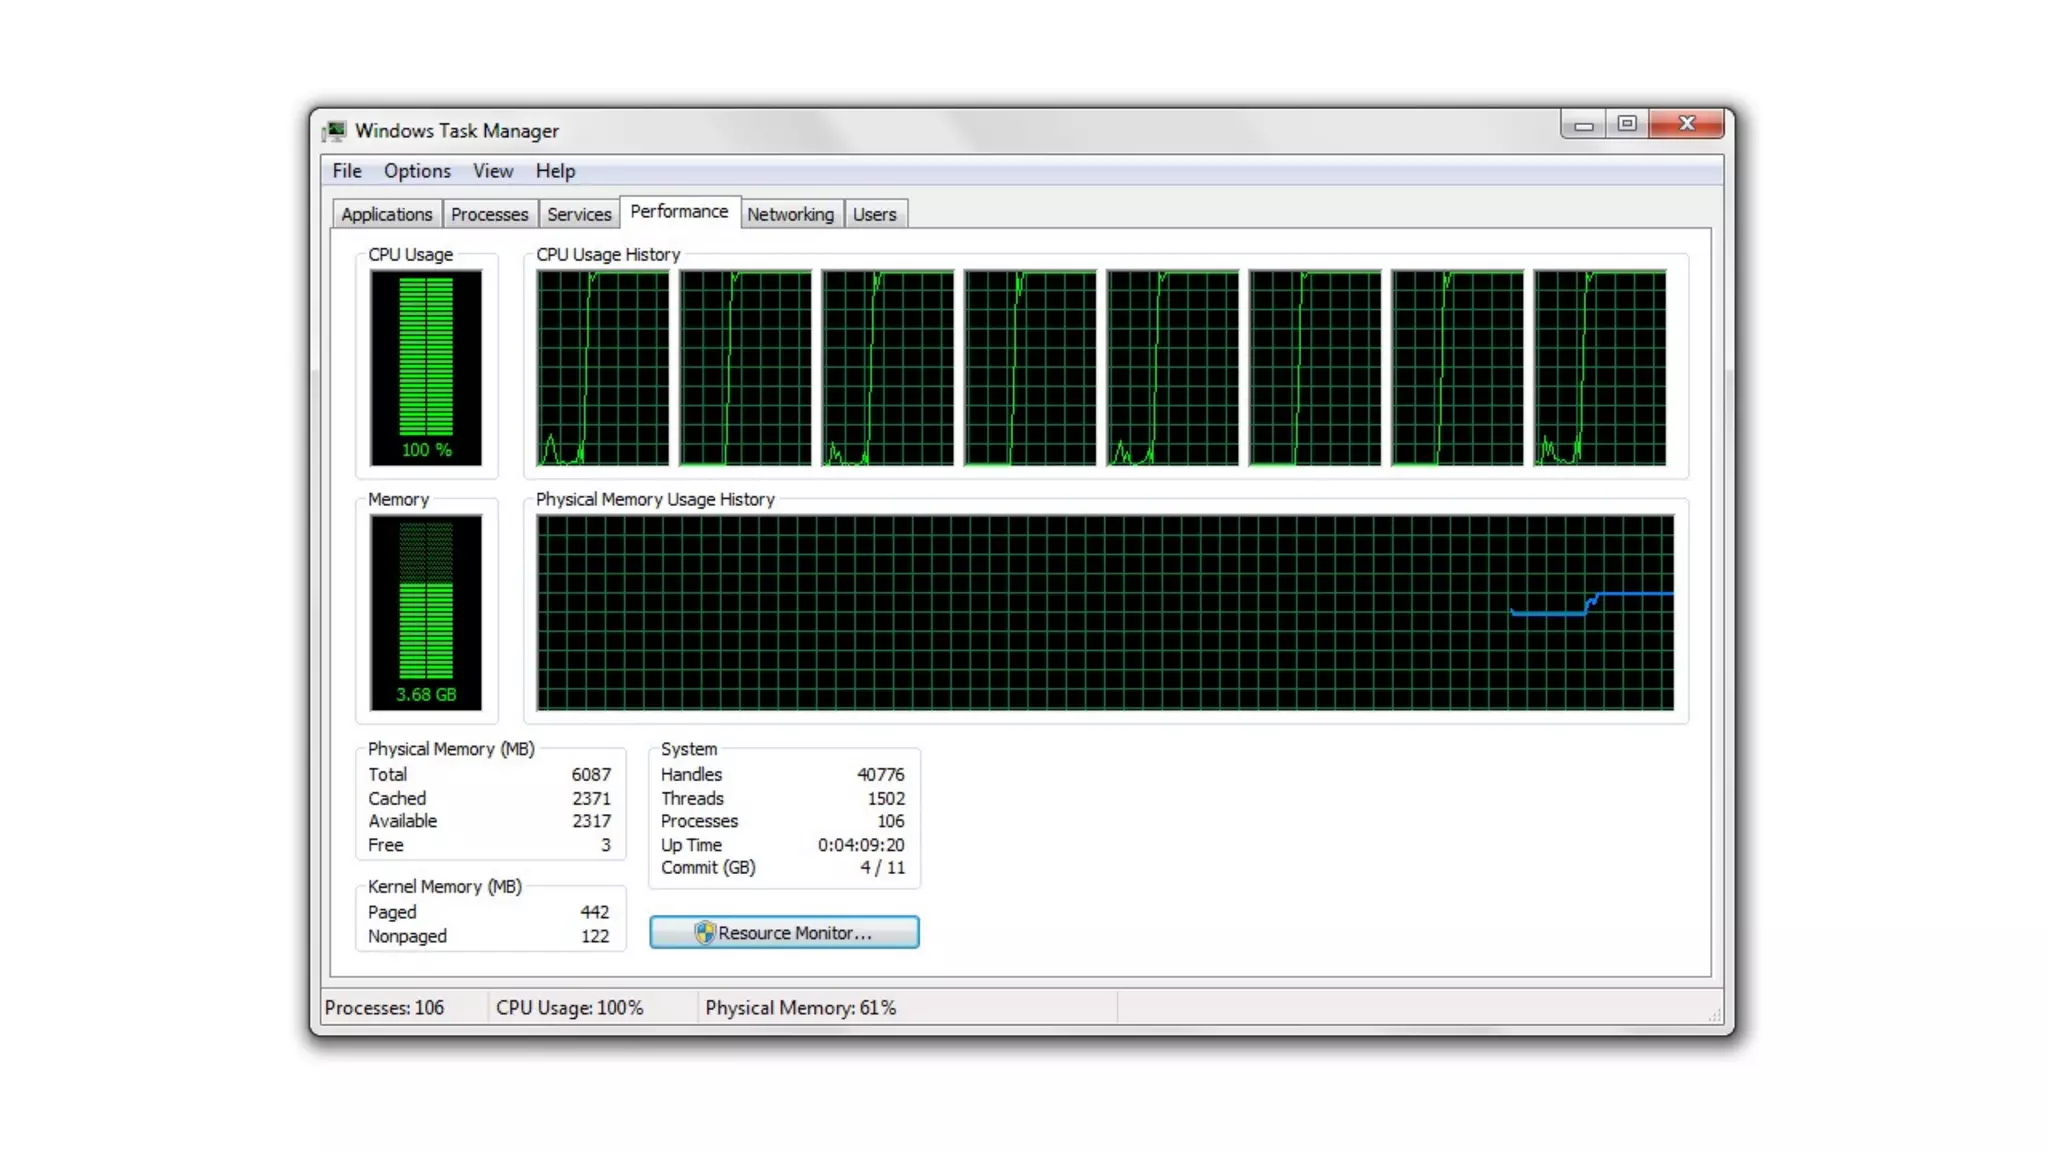Click the first CPU usage history graph
Screen dimensions: 2048x1152
602,367
